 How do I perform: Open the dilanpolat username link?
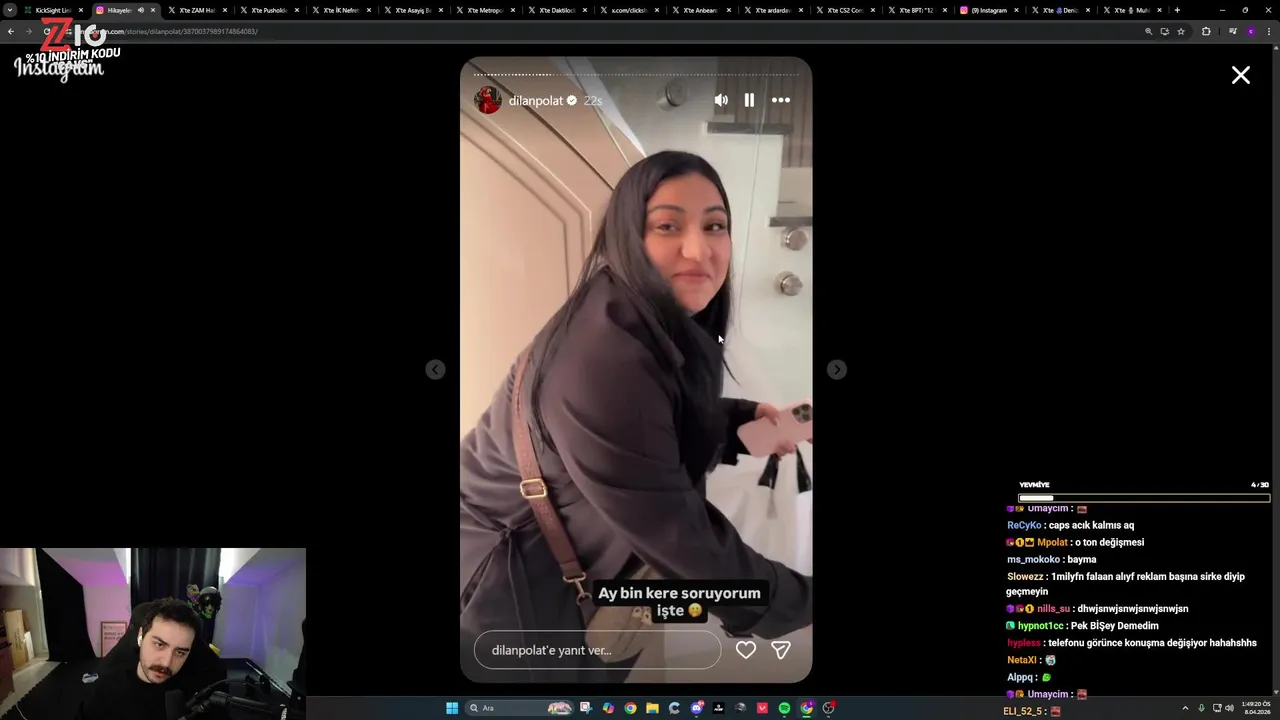pyautogui.click(x=536, y=101)
